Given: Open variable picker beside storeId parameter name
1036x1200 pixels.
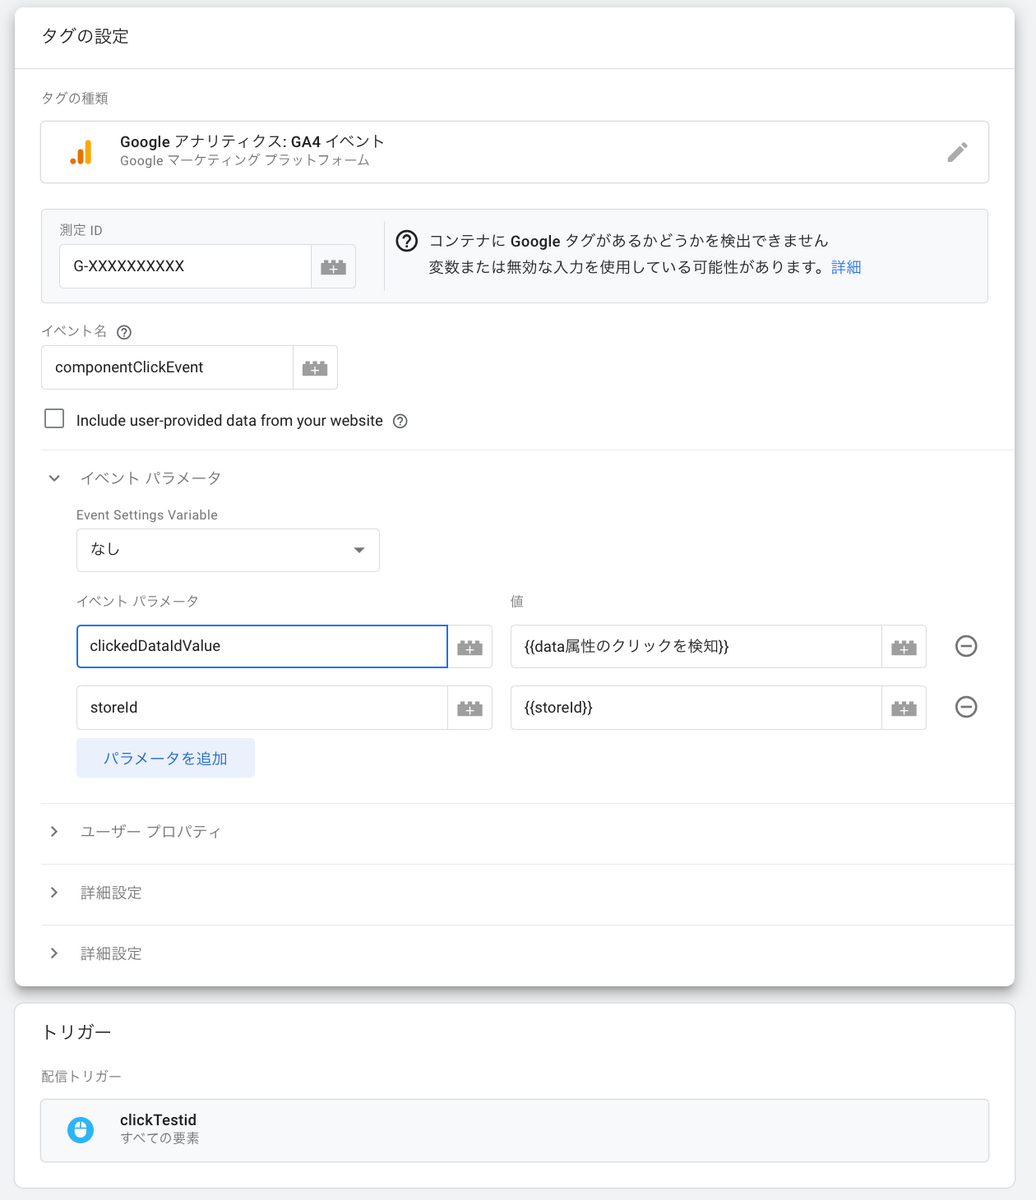Looking at the screenshot, I should pos(470,708).
